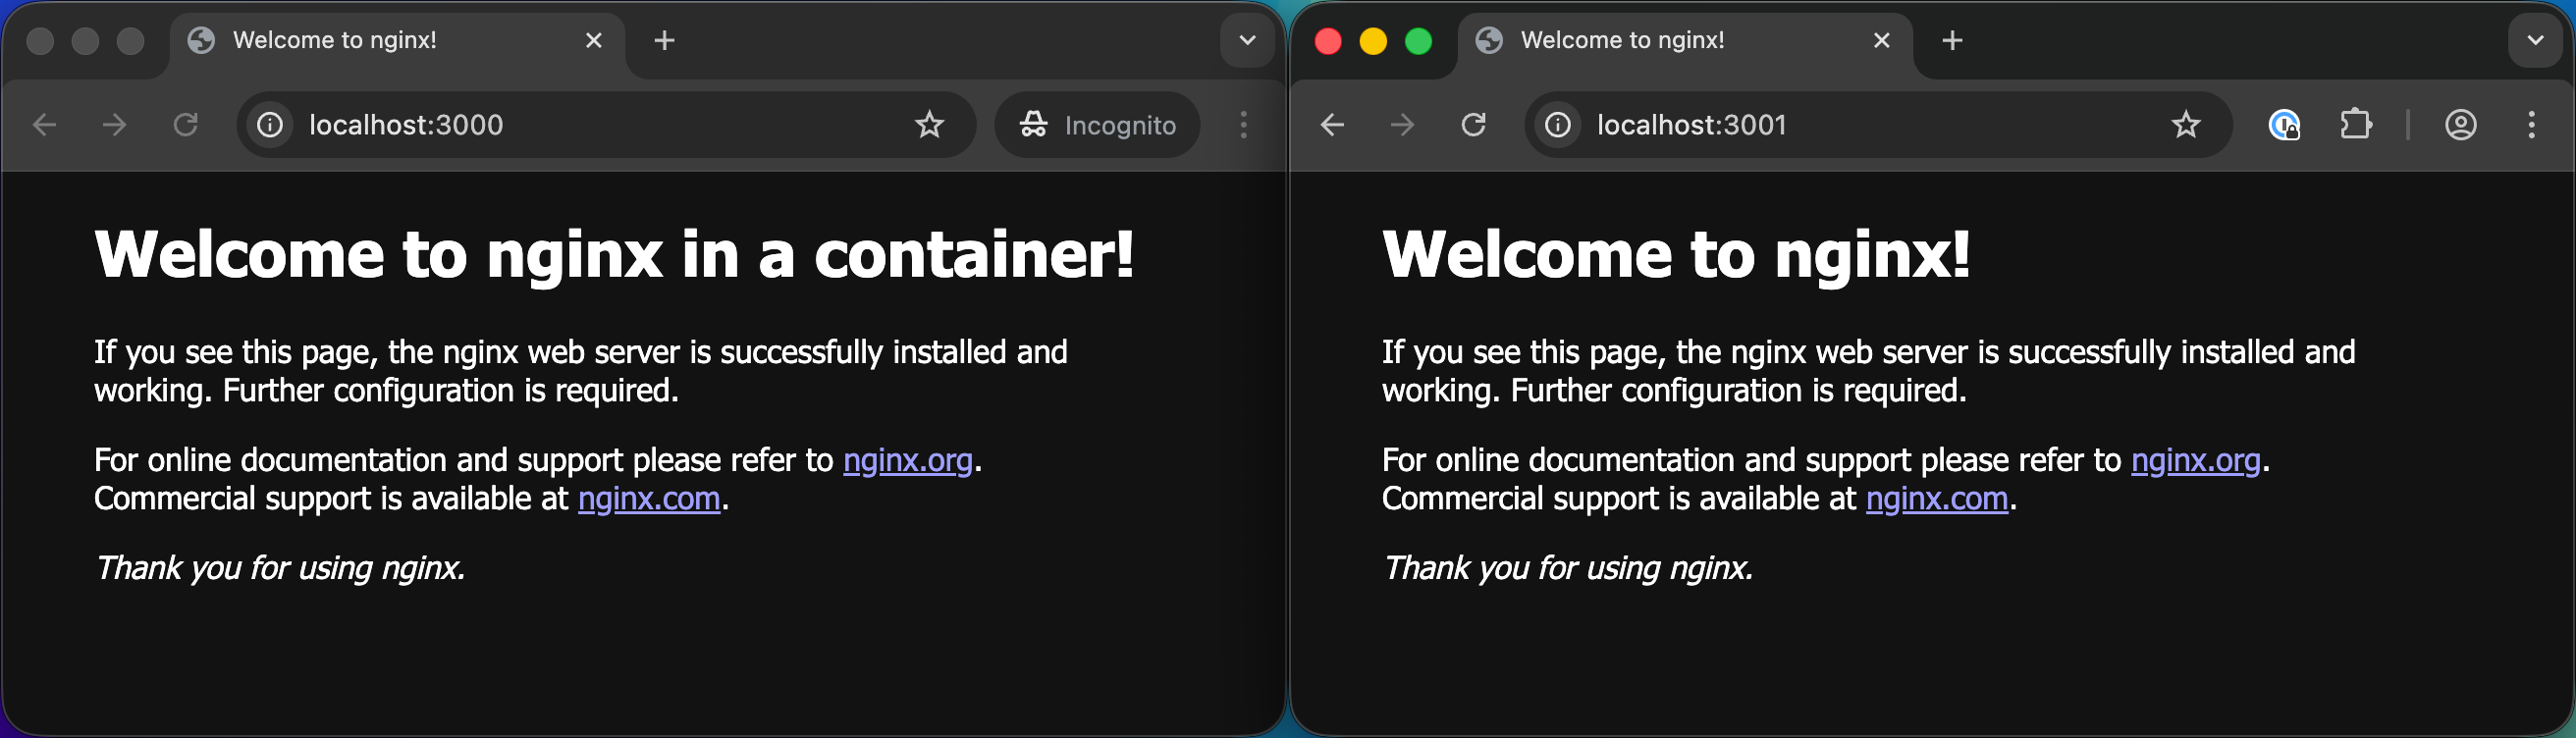Click the yellow minimize button of the localhost:3001 window
This screenshot has width=2576, height=738.
(x=1373, y=41)
